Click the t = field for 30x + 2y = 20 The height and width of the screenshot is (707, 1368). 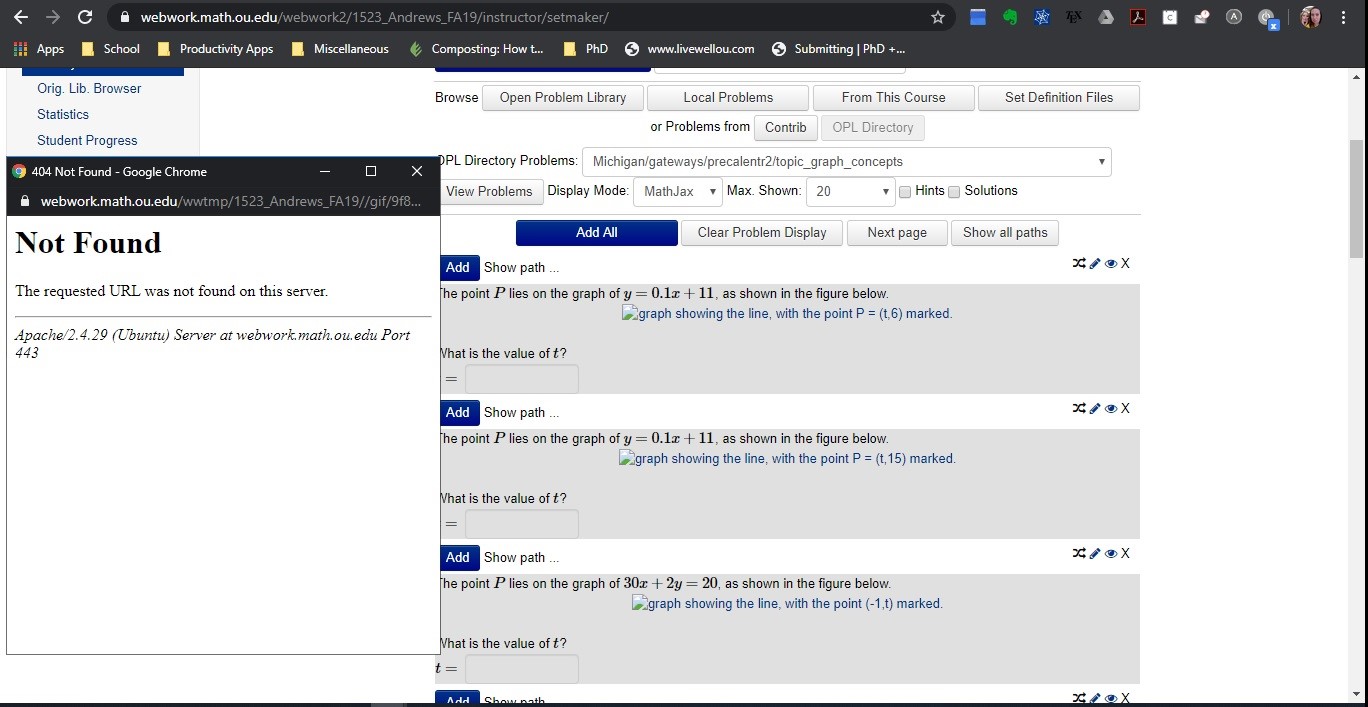pyautogui.click(x=521, y=670)
